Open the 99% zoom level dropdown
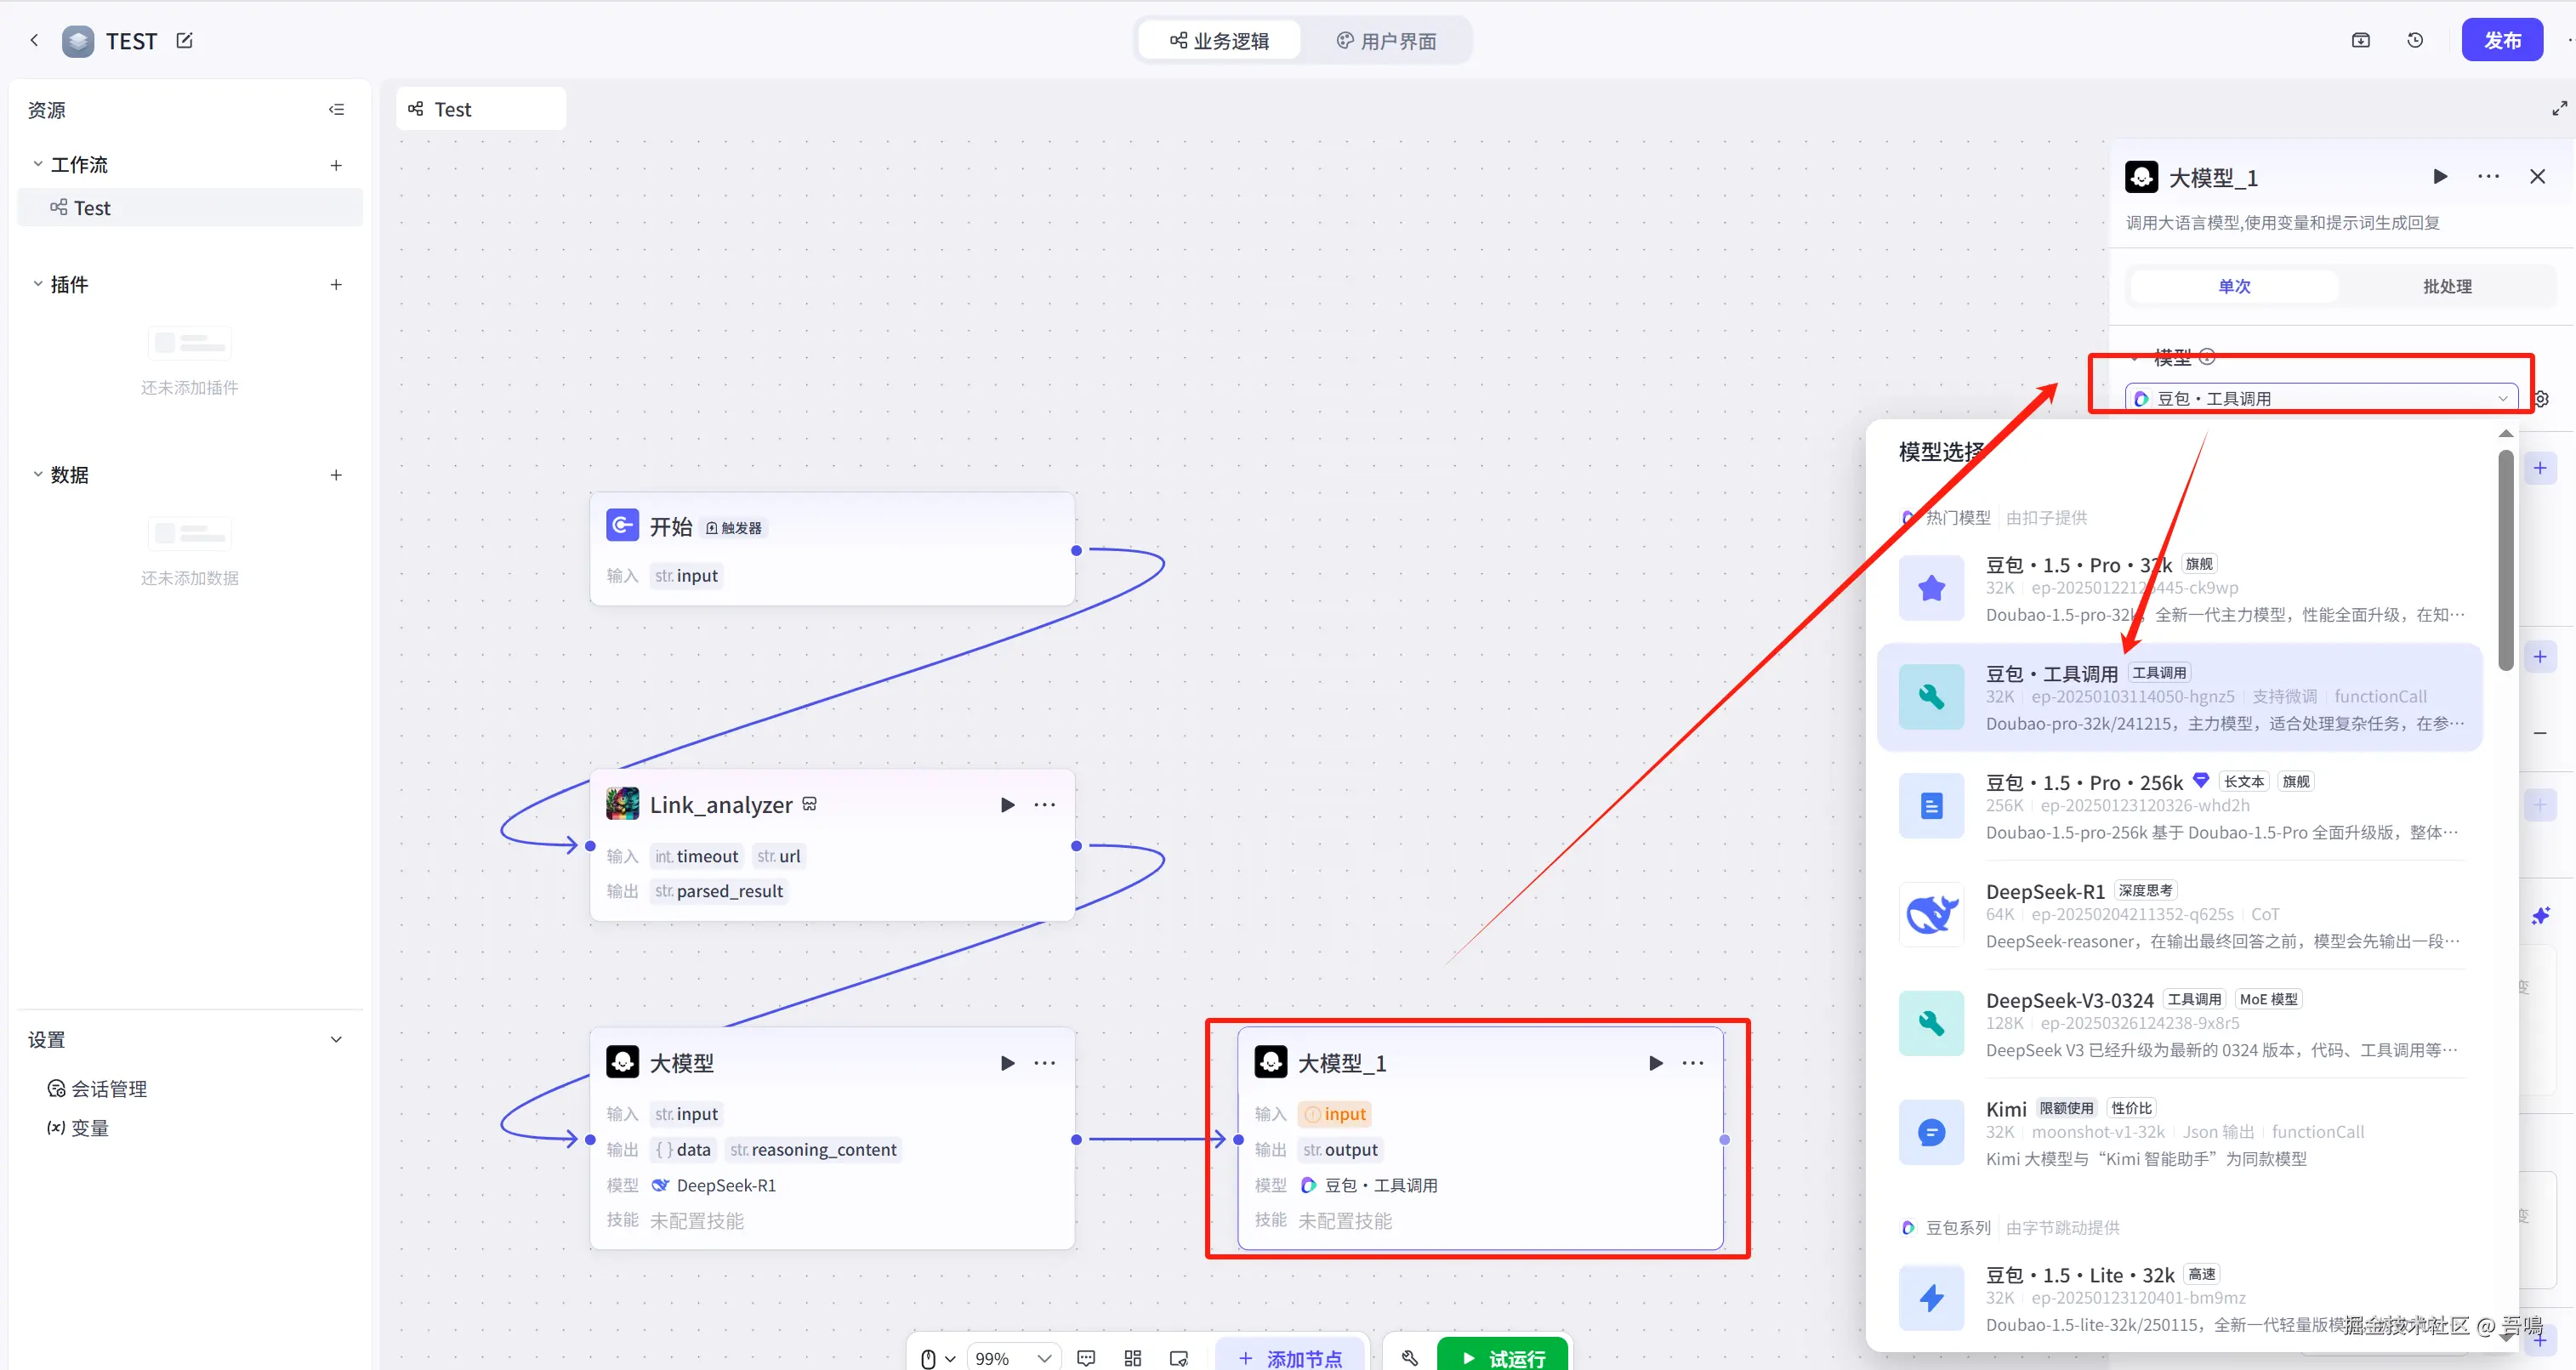This screenshot has height=1370, width=2576. 1012,1357
